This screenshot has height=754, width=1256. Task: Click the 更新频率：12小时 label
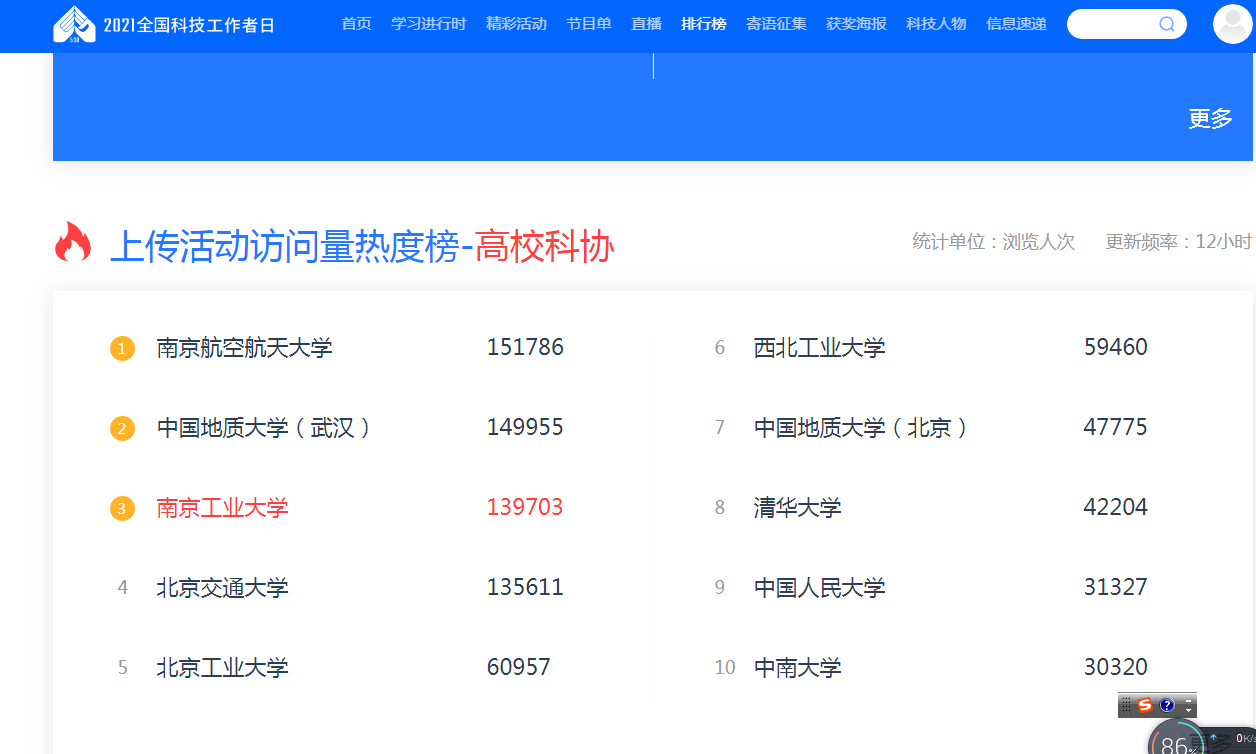(1179, 241)
